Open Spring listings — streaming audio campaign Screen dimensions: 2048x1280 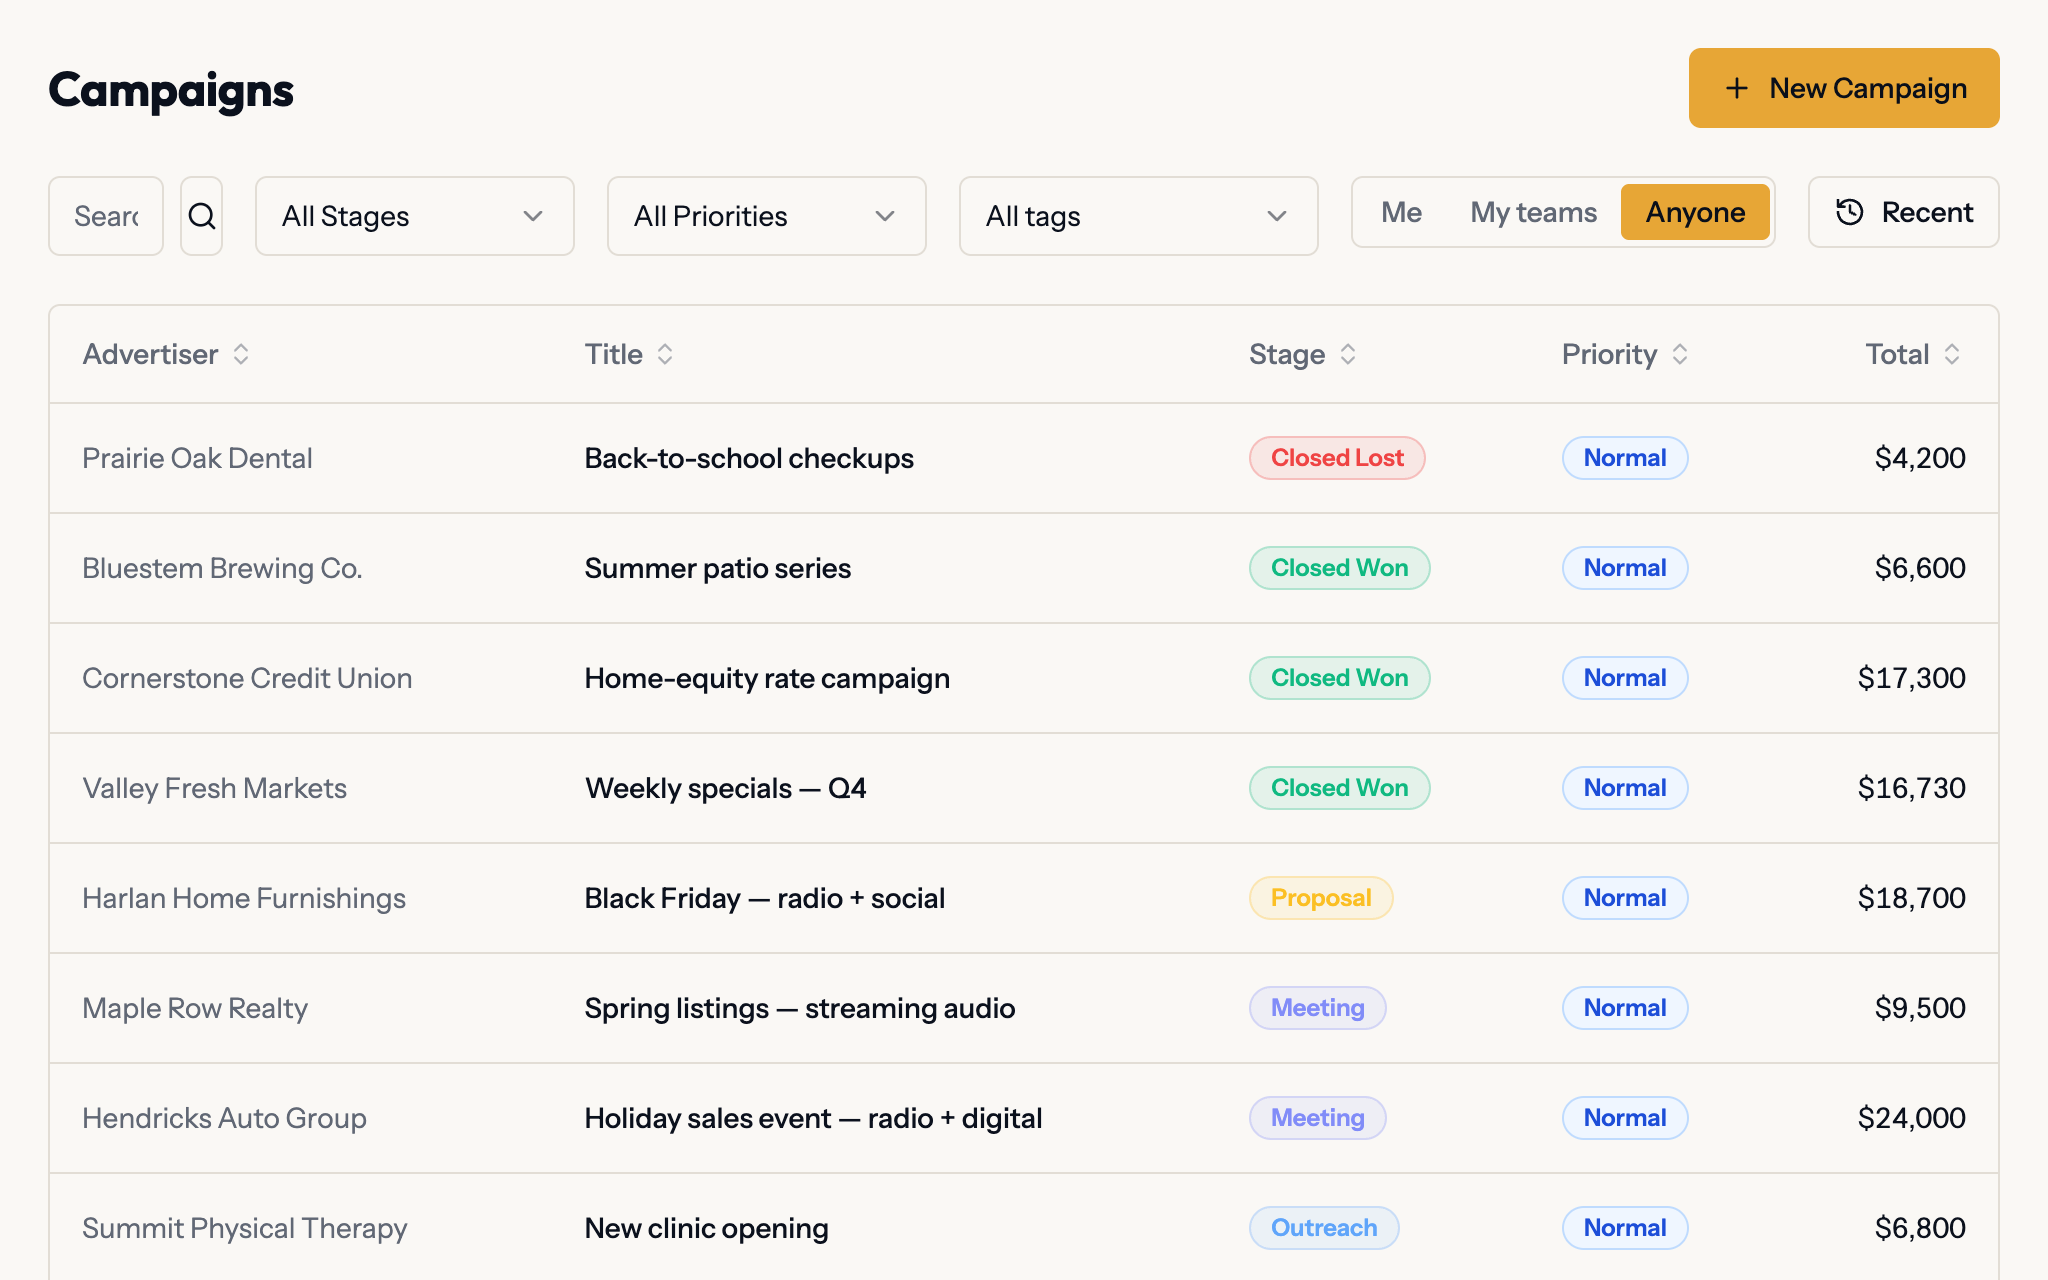(x=799, y=1008)
